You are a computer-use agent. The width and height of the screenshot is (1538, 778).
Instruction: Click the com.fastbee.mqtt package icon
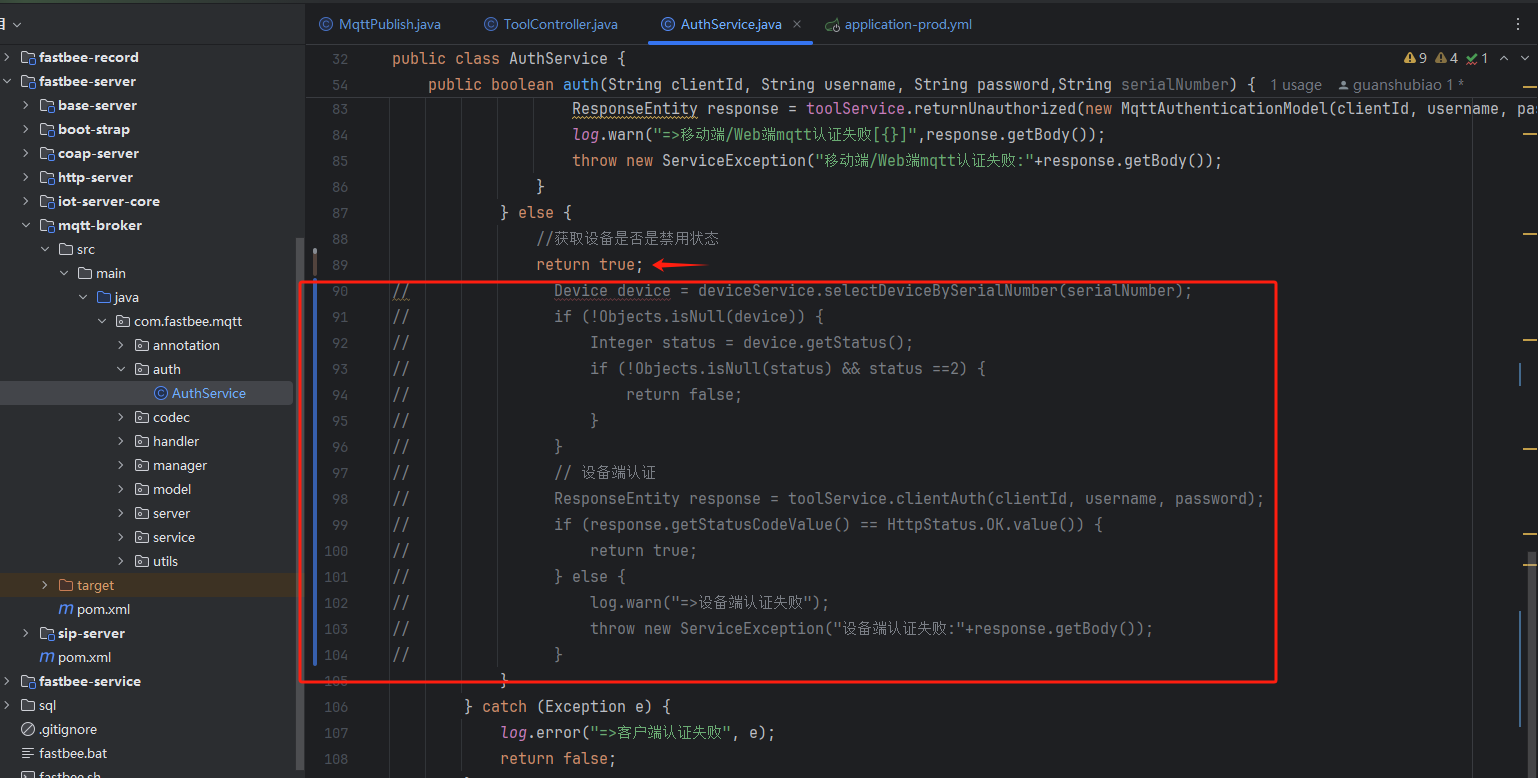[122, 321]
